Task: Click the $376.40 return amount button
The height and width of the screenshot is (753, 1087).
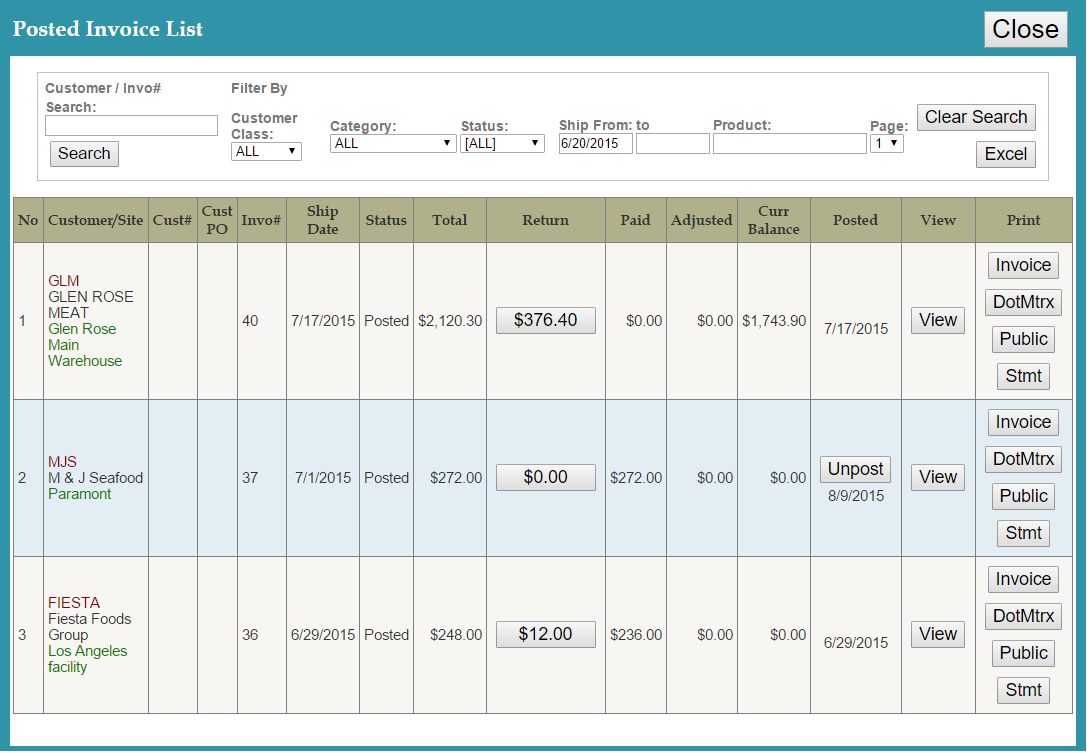Action: [x=545, y=320]
